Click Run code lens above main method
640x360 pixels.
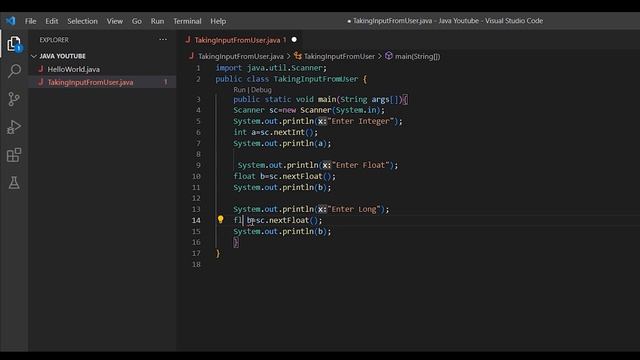click(239, 89)
